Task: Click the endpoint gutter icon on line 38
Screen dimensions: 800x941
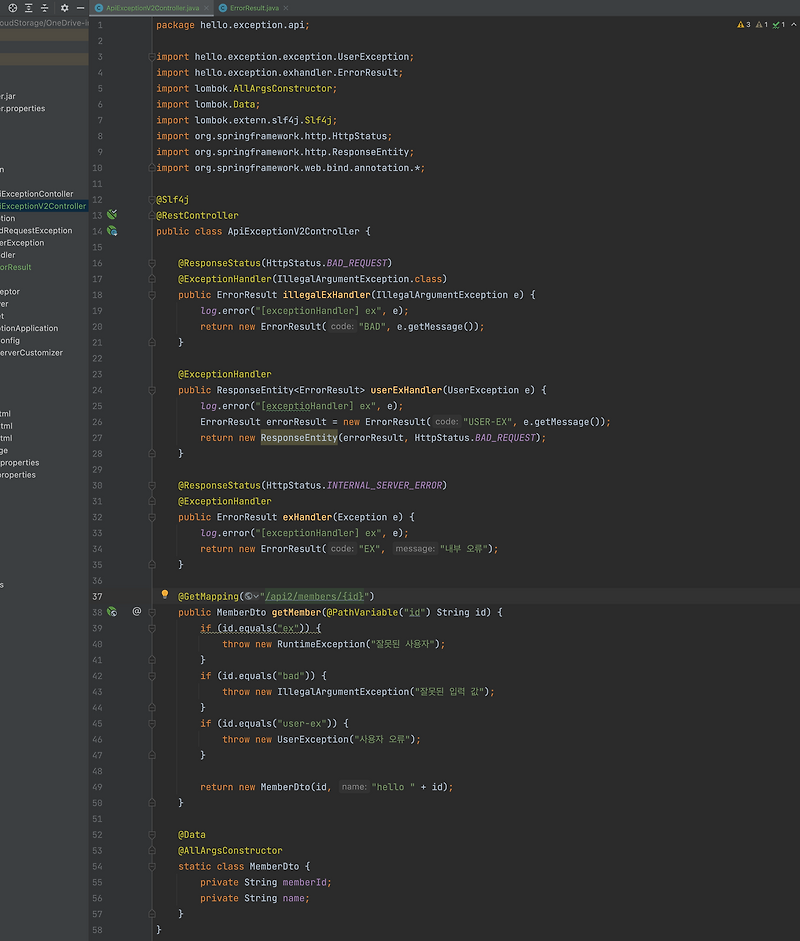Action: 112,612
